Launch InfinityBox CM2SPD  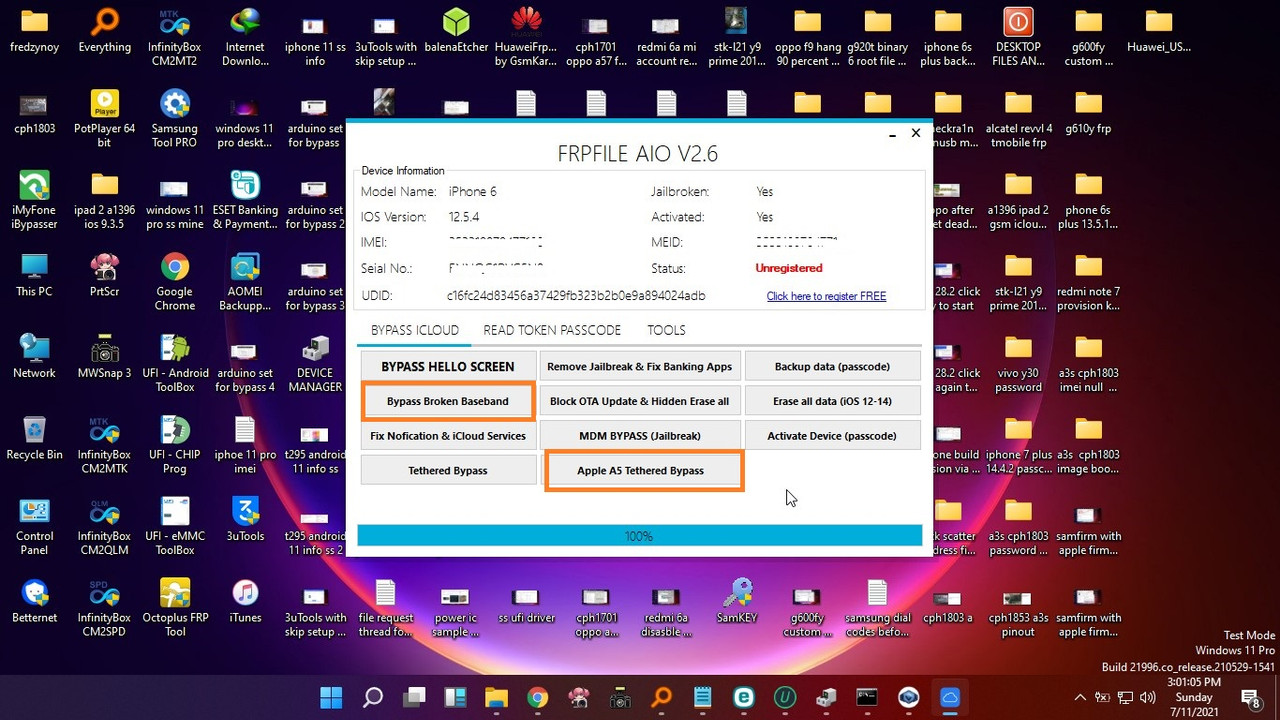click(104, 597)
